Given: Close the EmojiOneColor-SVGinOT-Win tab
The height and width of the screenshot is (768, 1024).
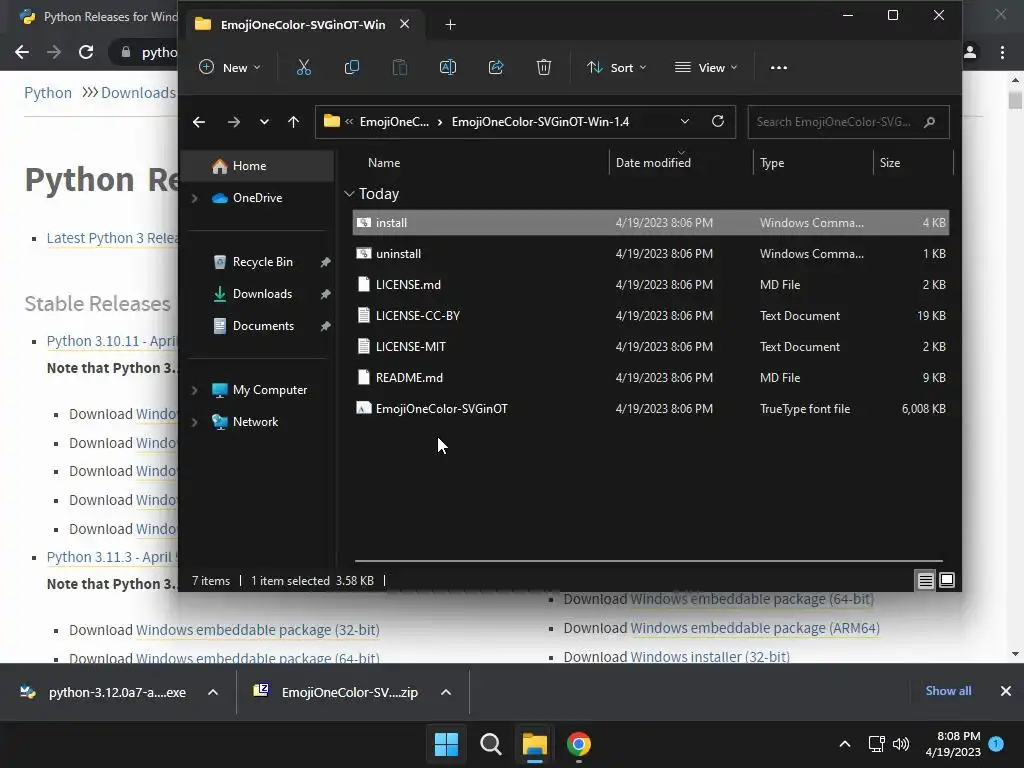Looking at the screenshot, I should (x=405, y=24).
